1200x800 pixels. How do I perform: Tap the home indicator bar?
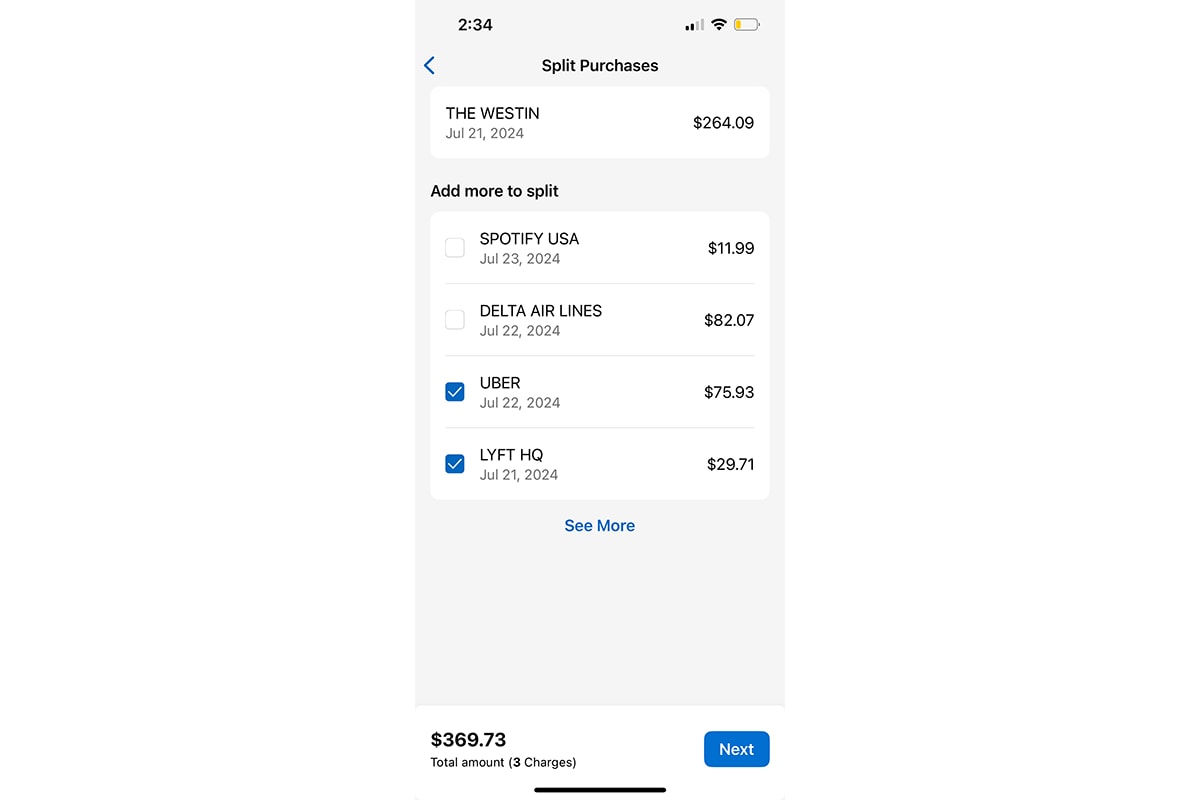pos(599,789)
